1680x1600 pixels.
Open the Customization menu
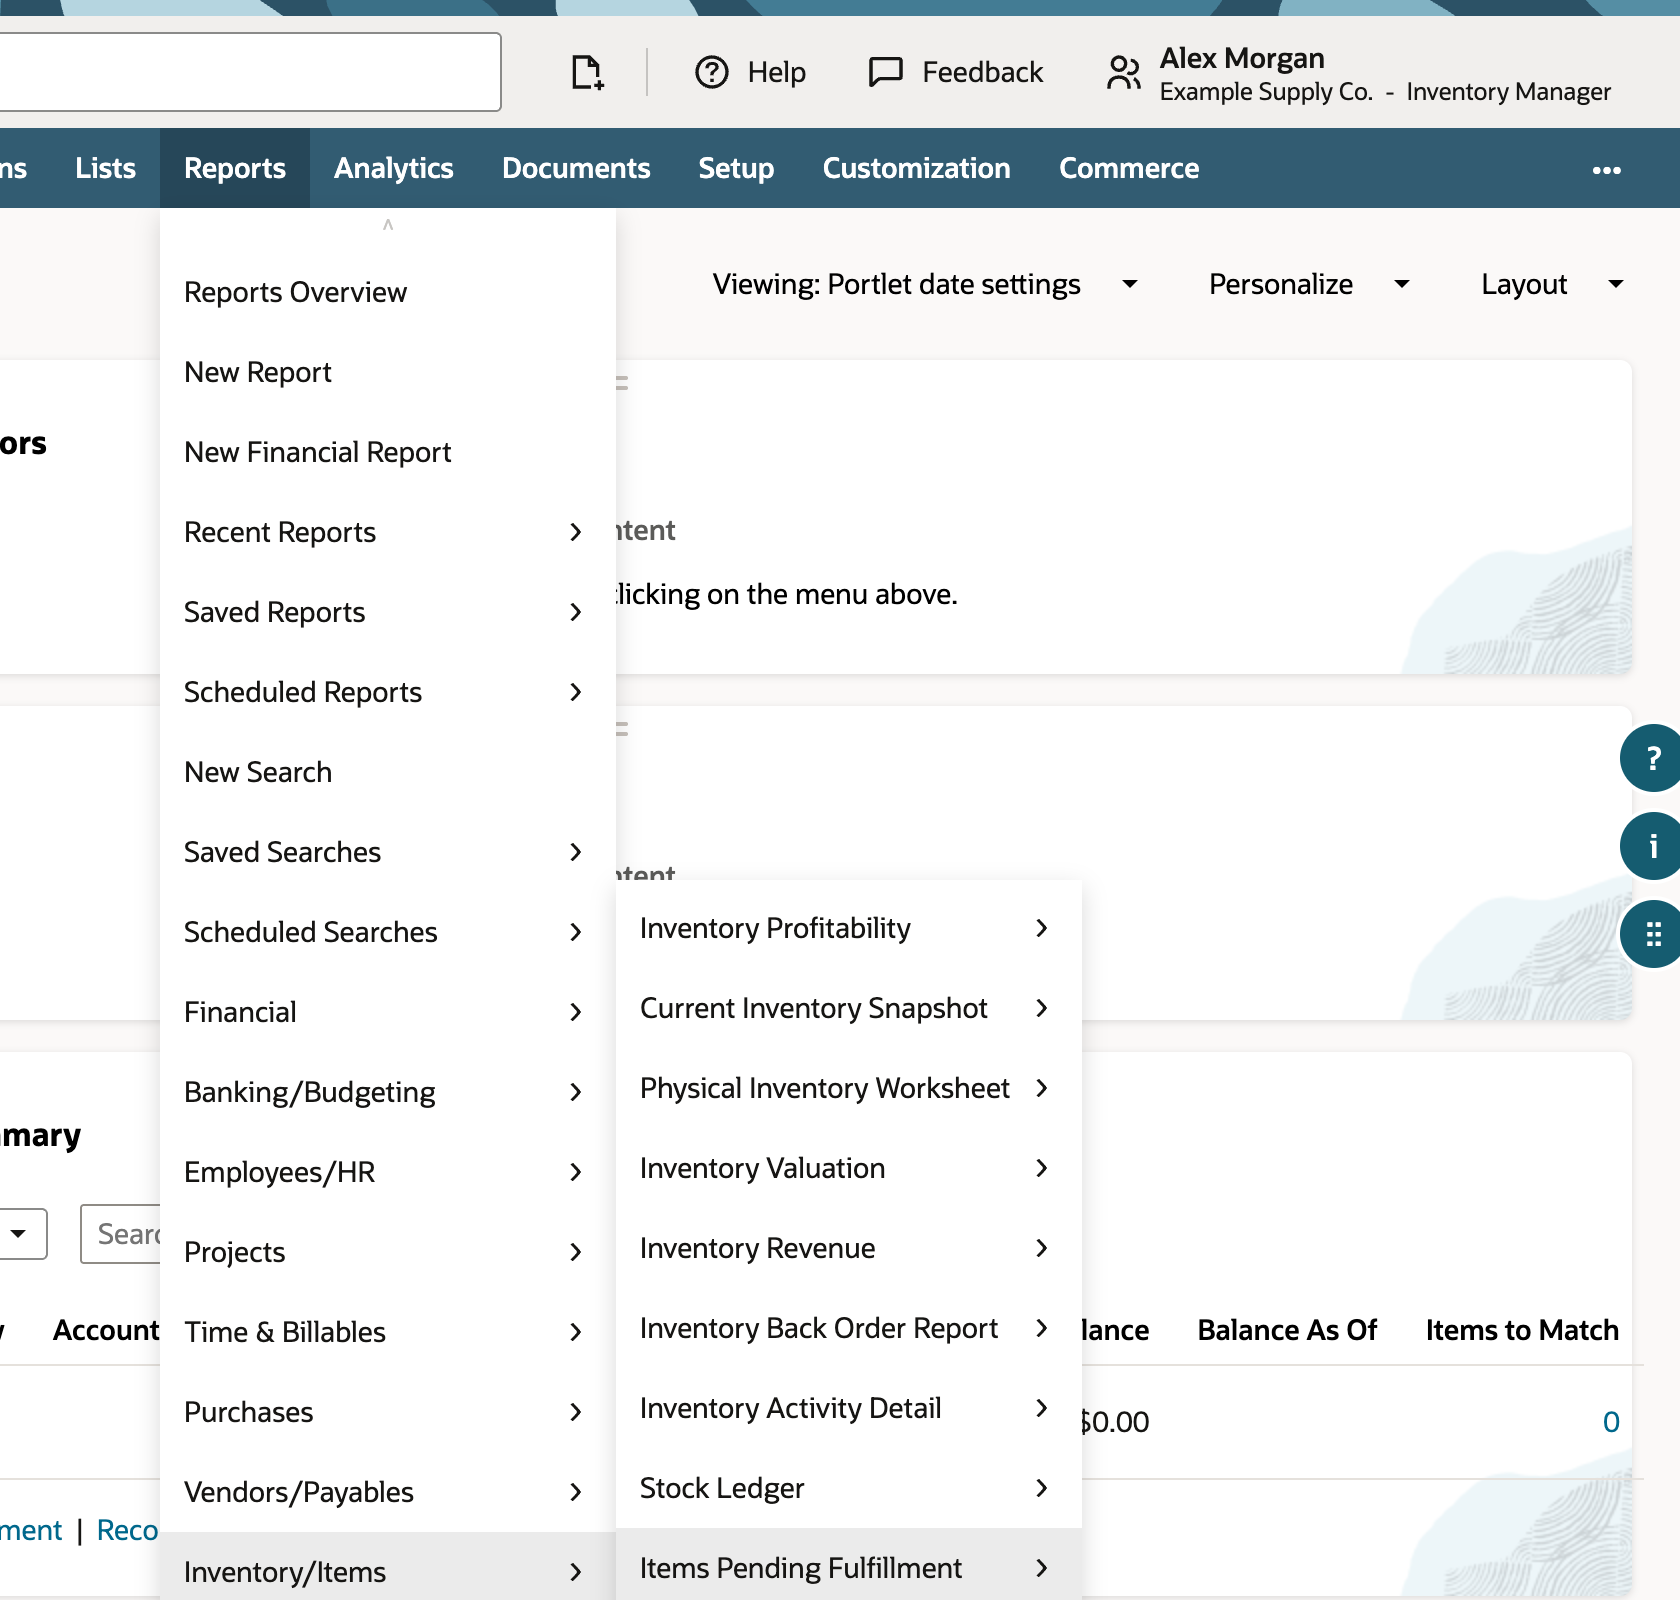[916, 168]
